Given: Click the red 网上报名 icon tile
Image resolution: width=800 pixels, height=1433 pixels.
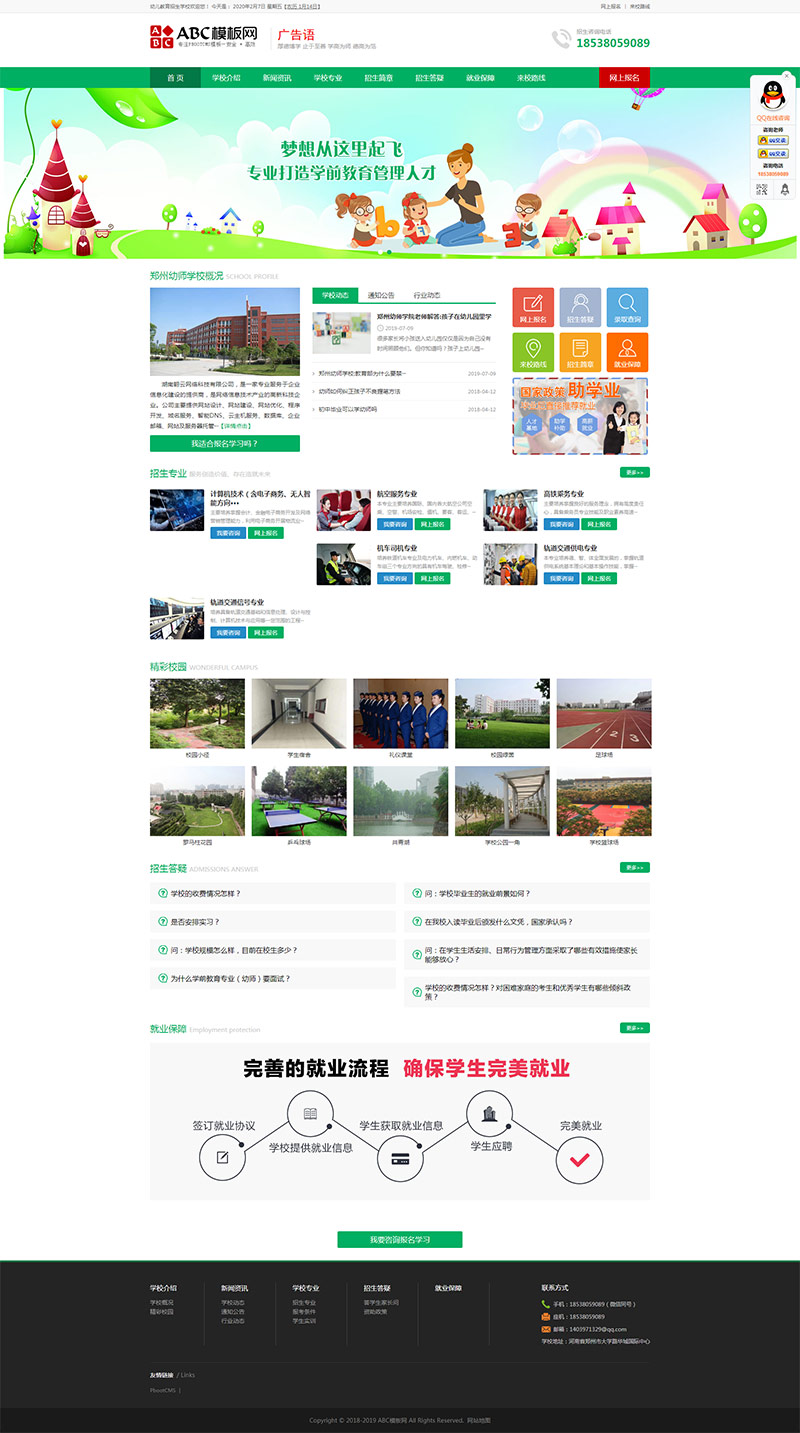Looking at the screenshot, I should (x=533, y=307).
